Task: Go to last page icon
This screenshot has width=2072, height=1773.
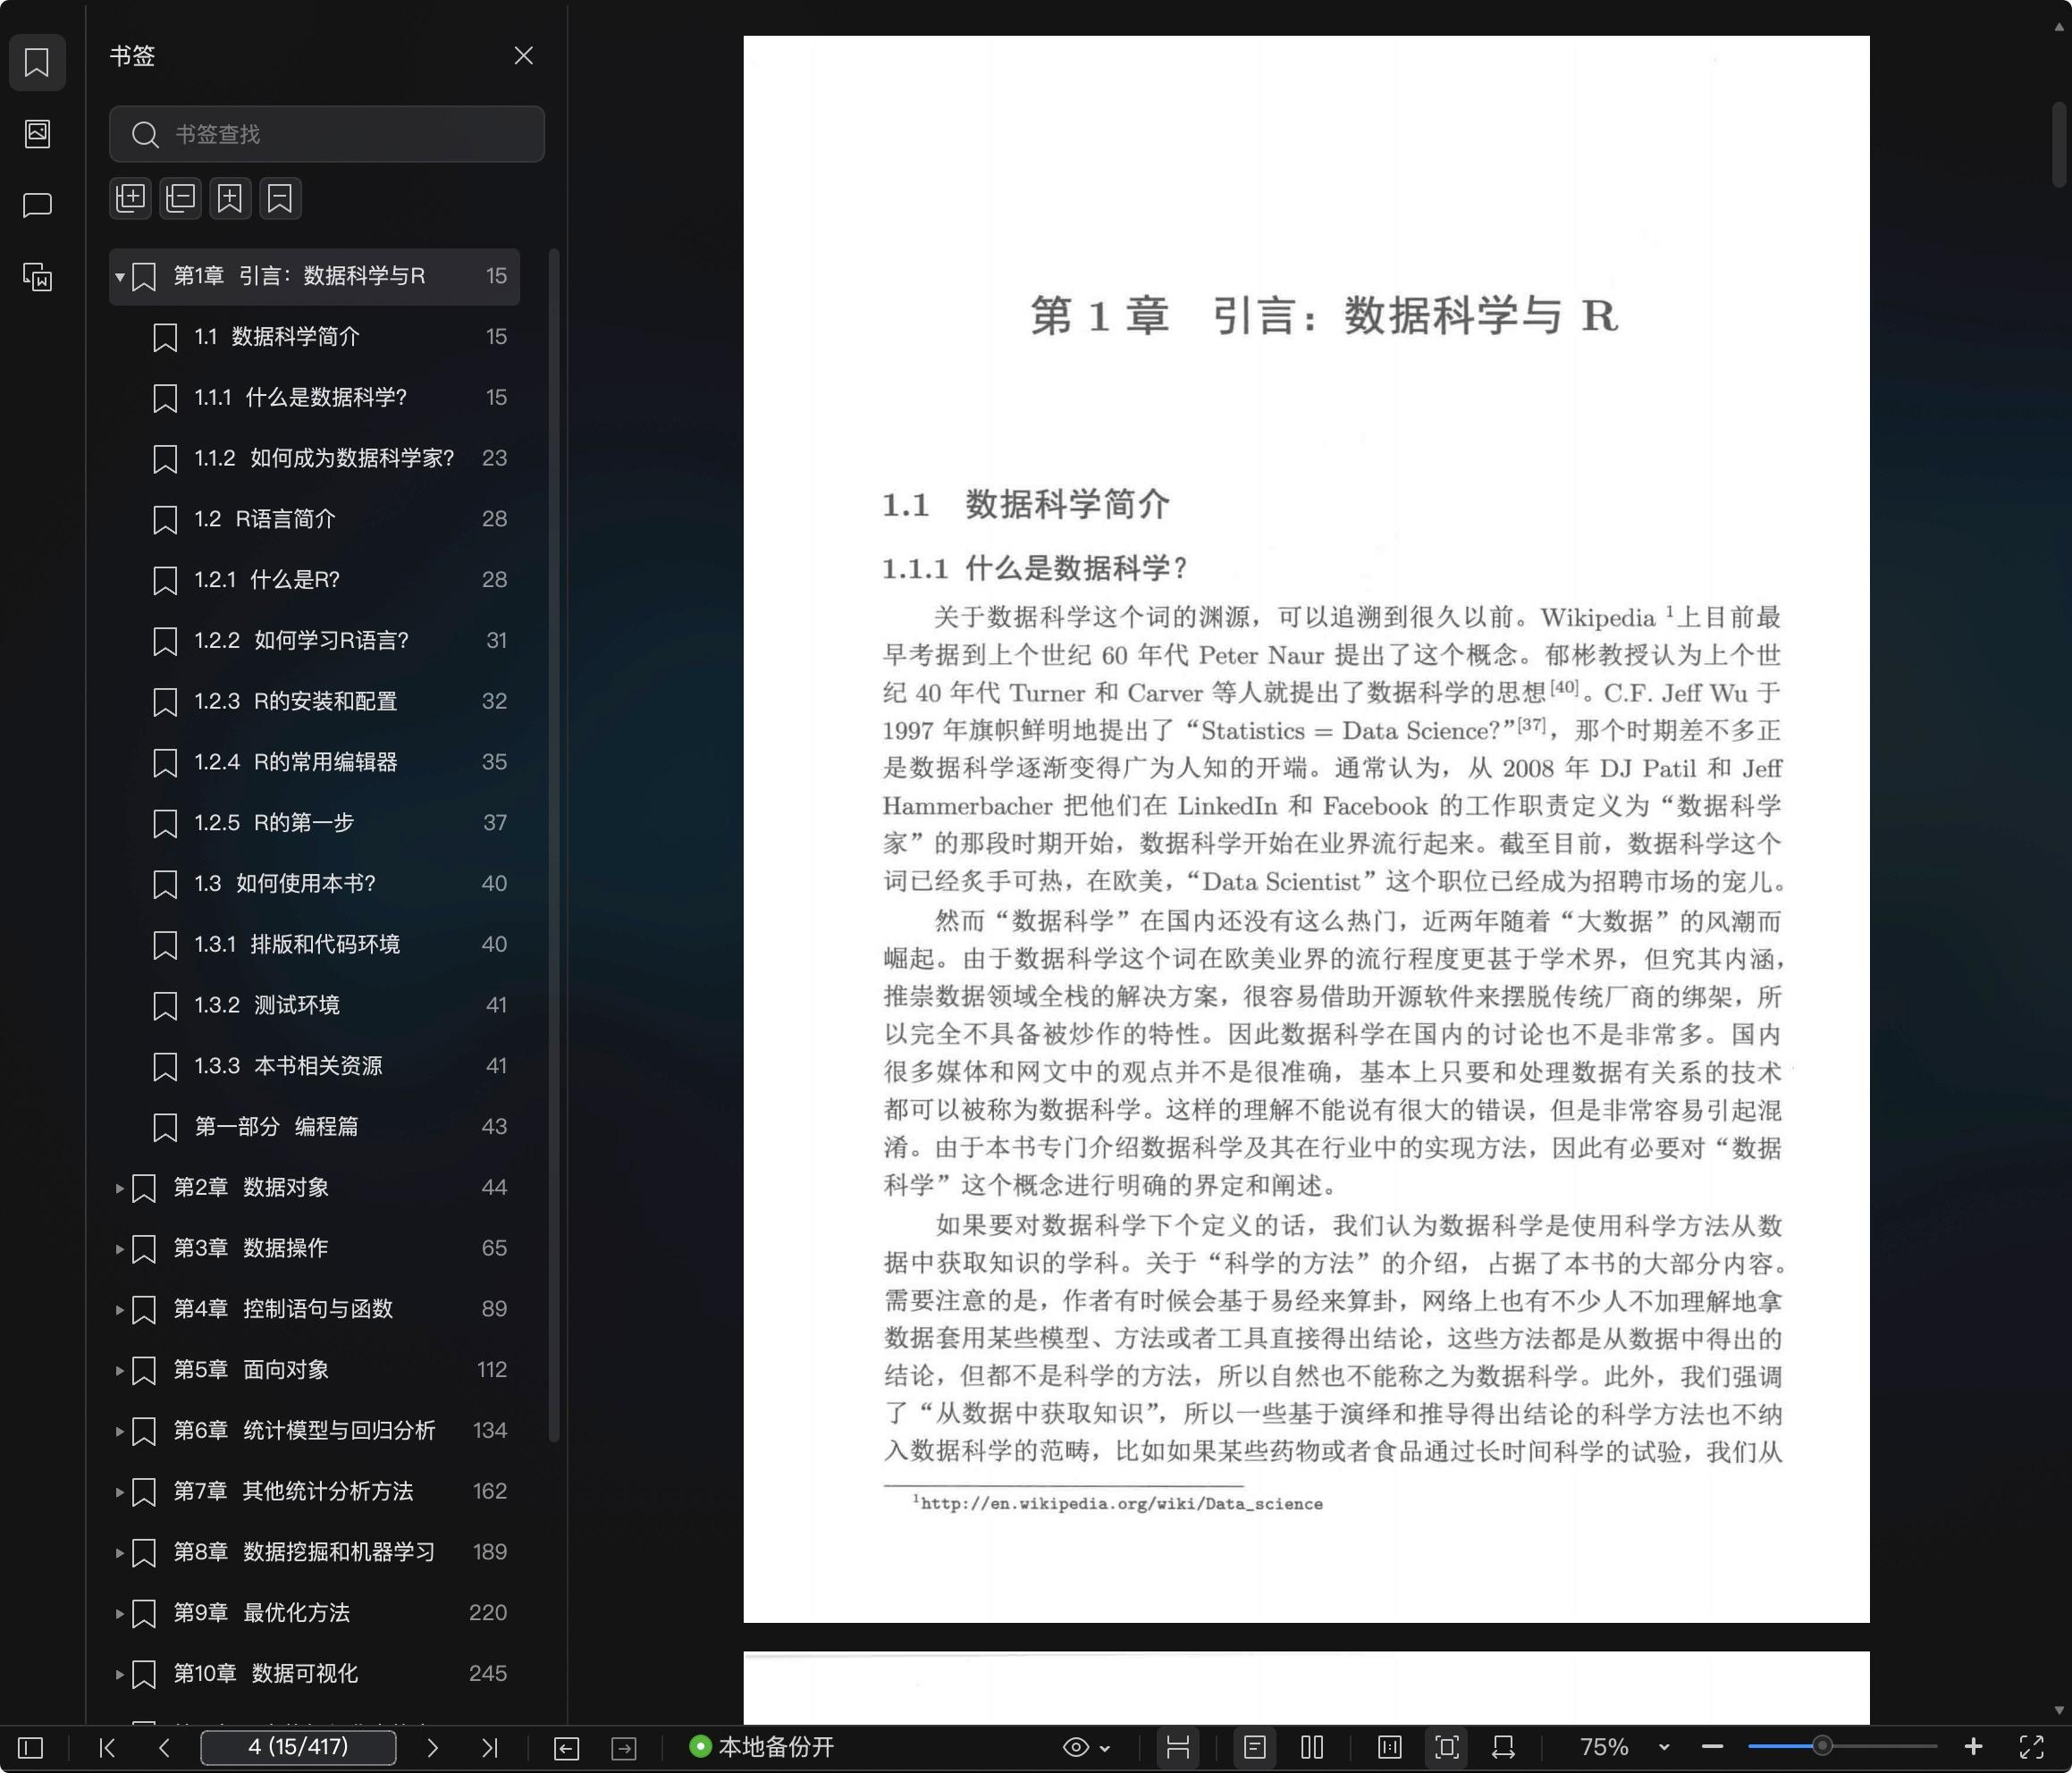Action: [489, 1747]
